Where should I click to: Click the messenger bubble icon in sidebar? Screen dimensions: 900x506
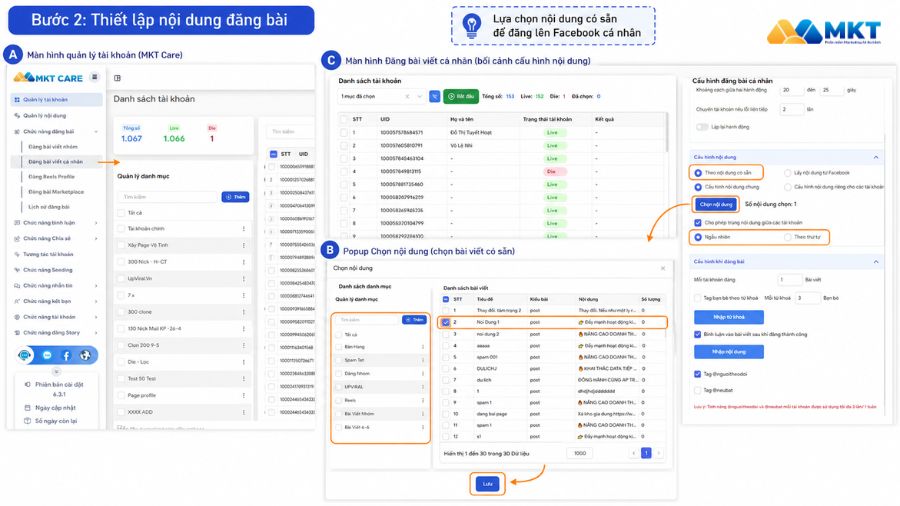47,356
